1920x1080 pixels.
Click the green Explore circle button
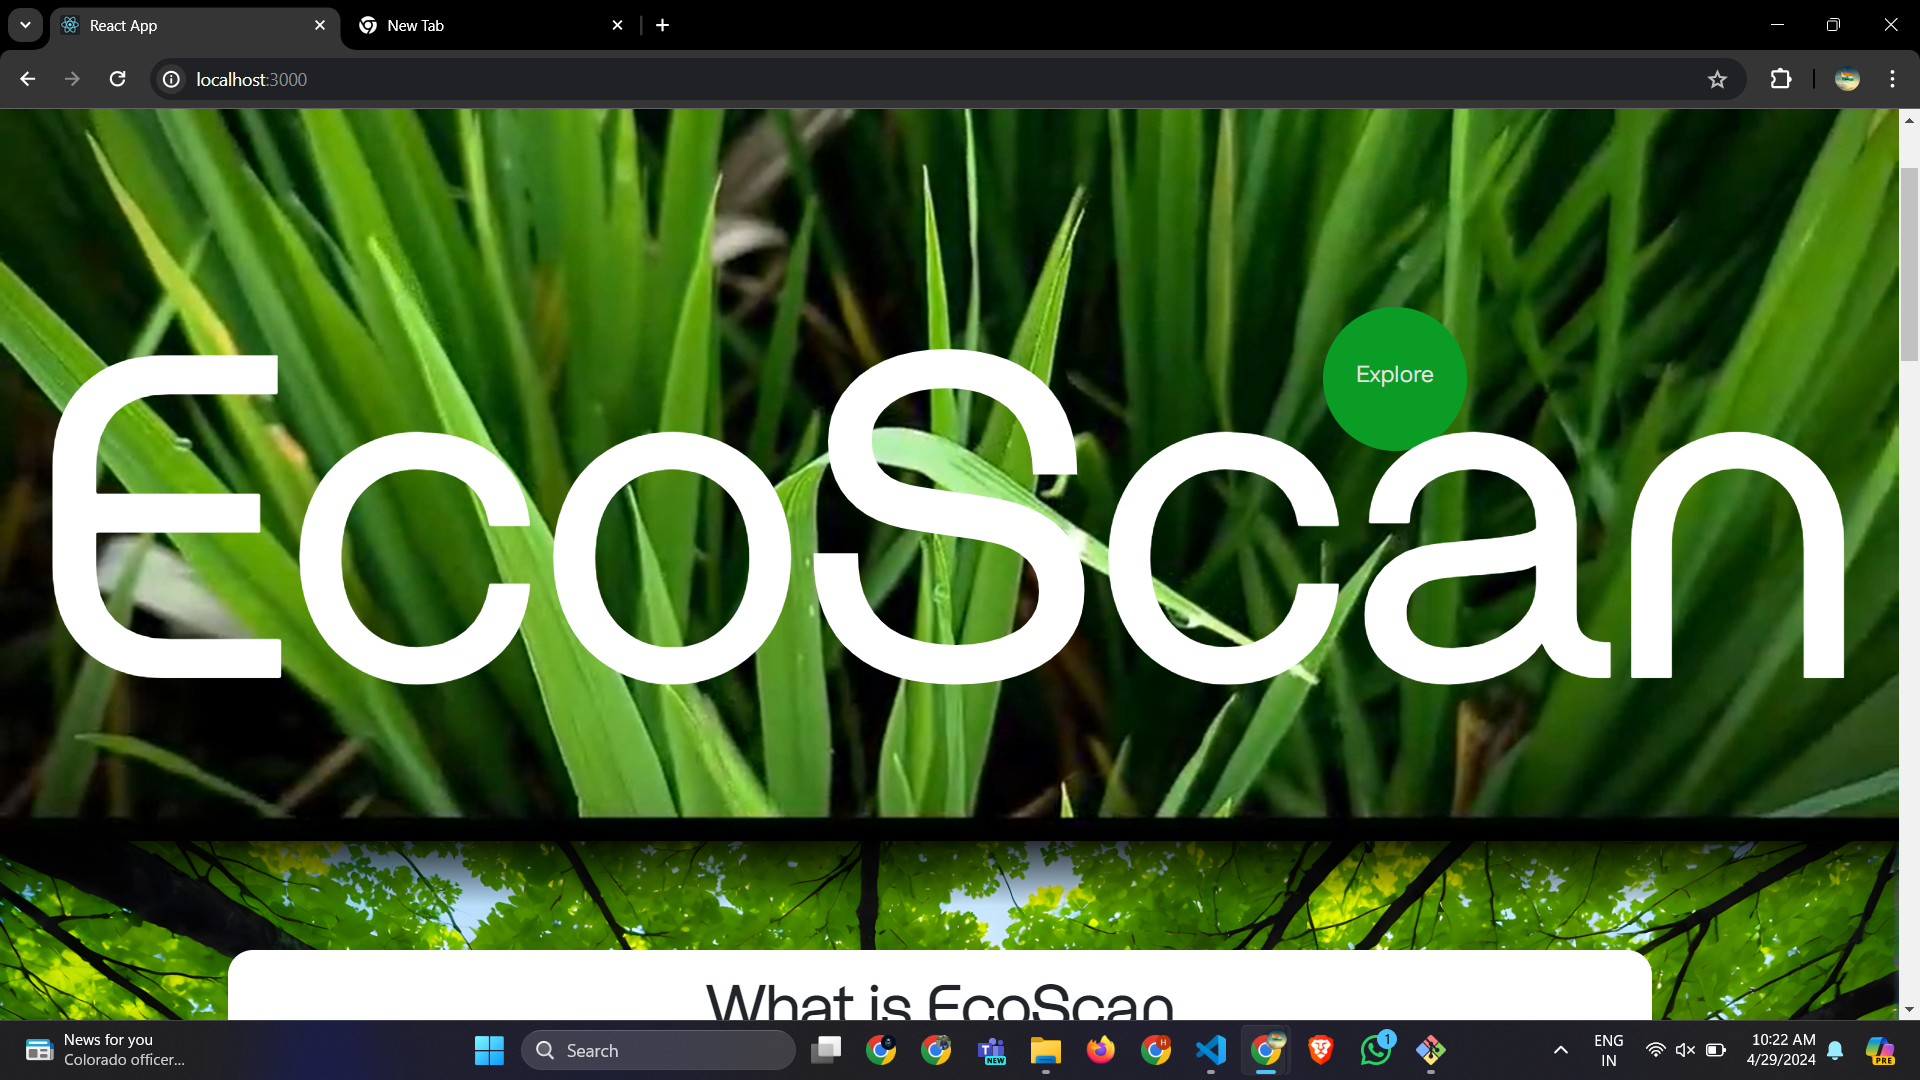pos(1394,378)
